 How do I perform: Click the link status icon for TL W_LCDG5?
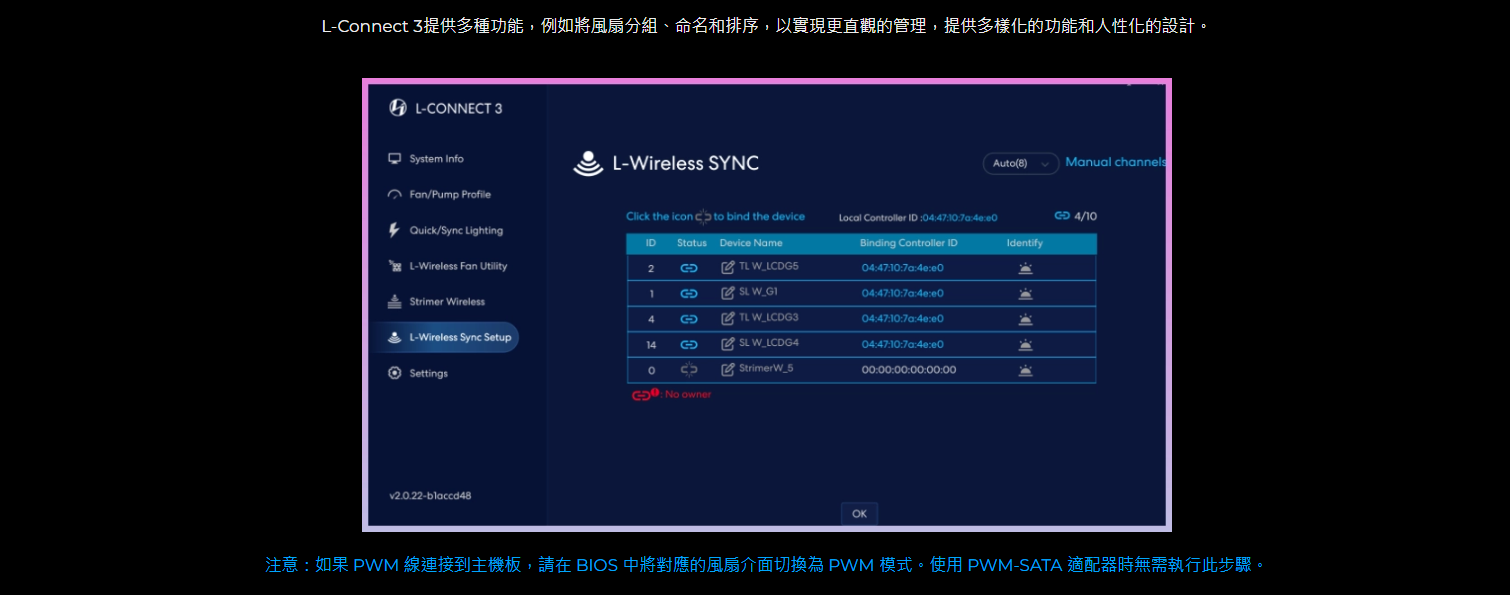(x=688, y=268)
